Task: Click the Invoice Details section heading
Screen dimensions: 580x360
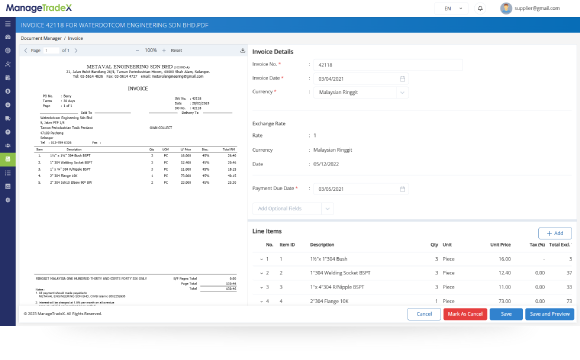Action: pyautogui.click(x=273, y=52)
